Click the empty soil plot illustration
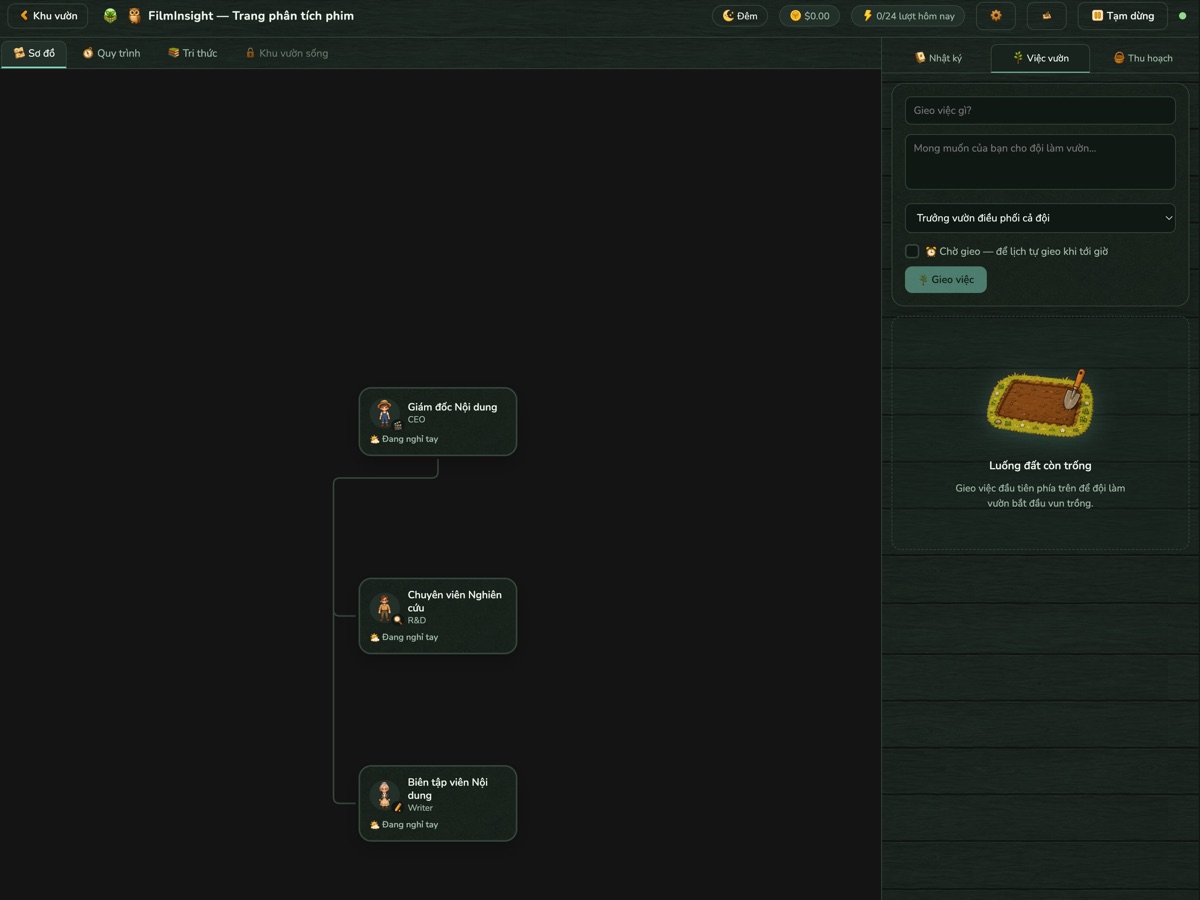This screenshot has width=1200, height=900. (x=1040, y=403)
